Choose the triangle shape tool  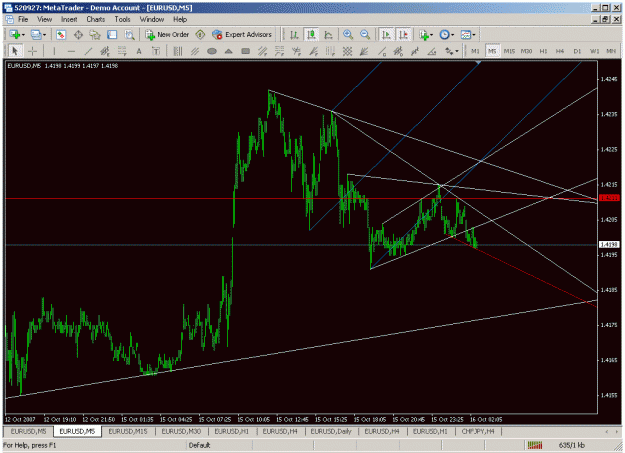click(228, 51)
